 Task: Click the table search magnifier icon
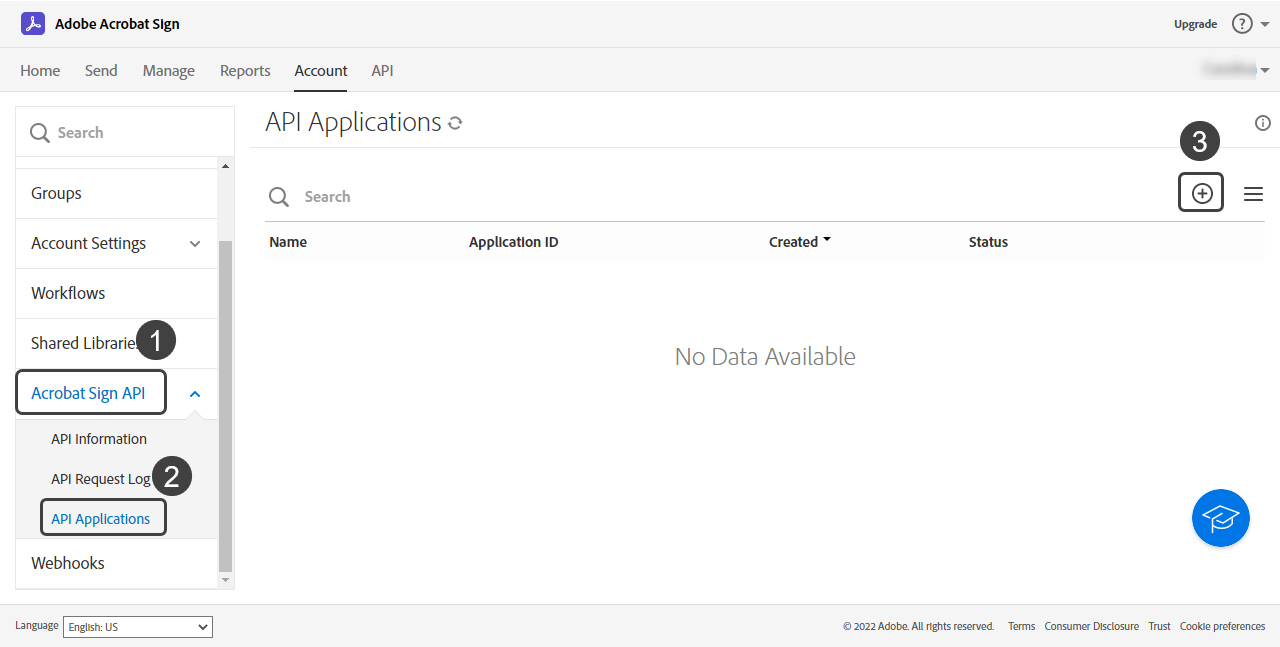pyautogui.click(x=279, y=197)
